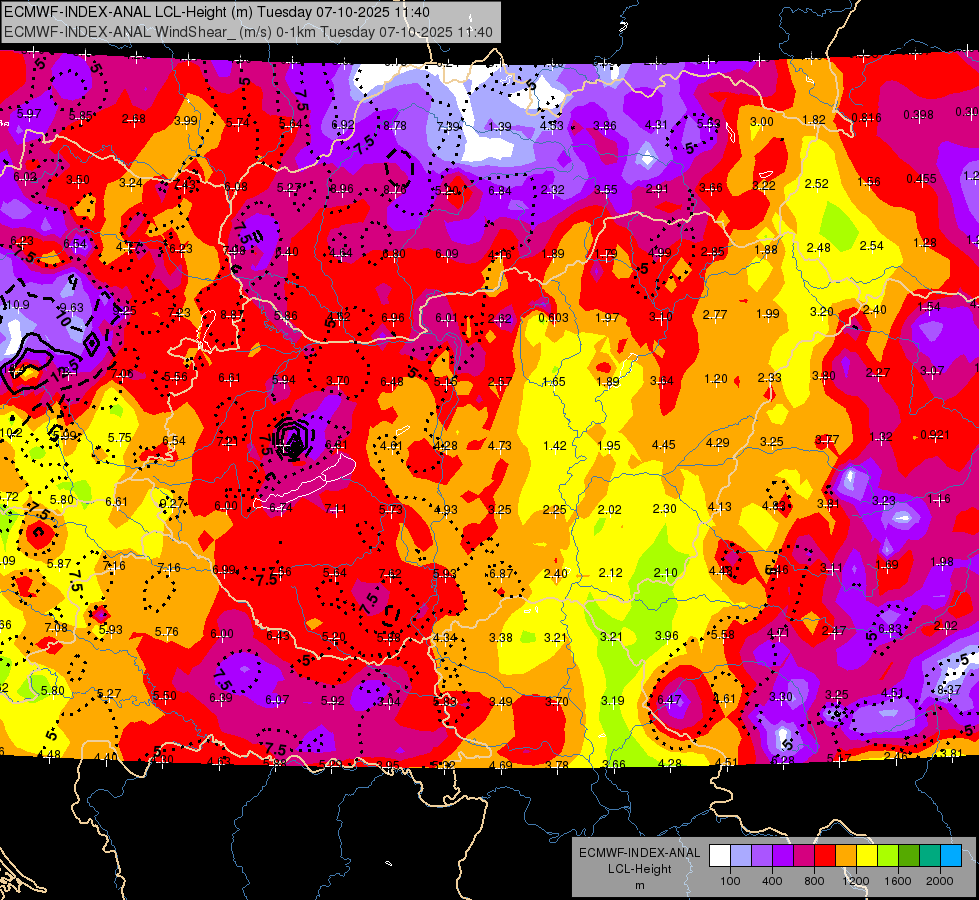Click wind shear value 2.77
The image size is (979, 900).
click(x=715, y=315)
